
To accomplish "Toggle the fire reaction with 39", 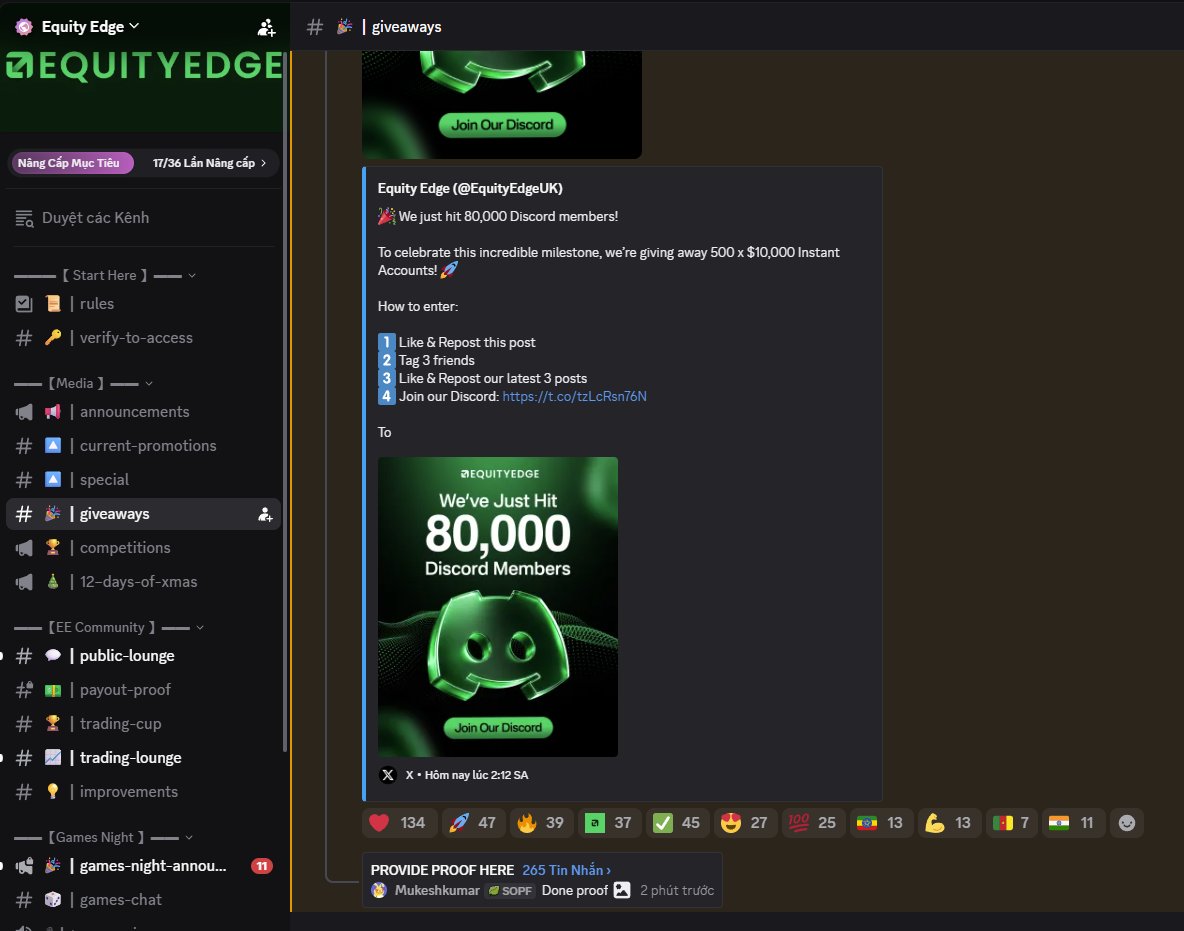I will coord(541,822).
